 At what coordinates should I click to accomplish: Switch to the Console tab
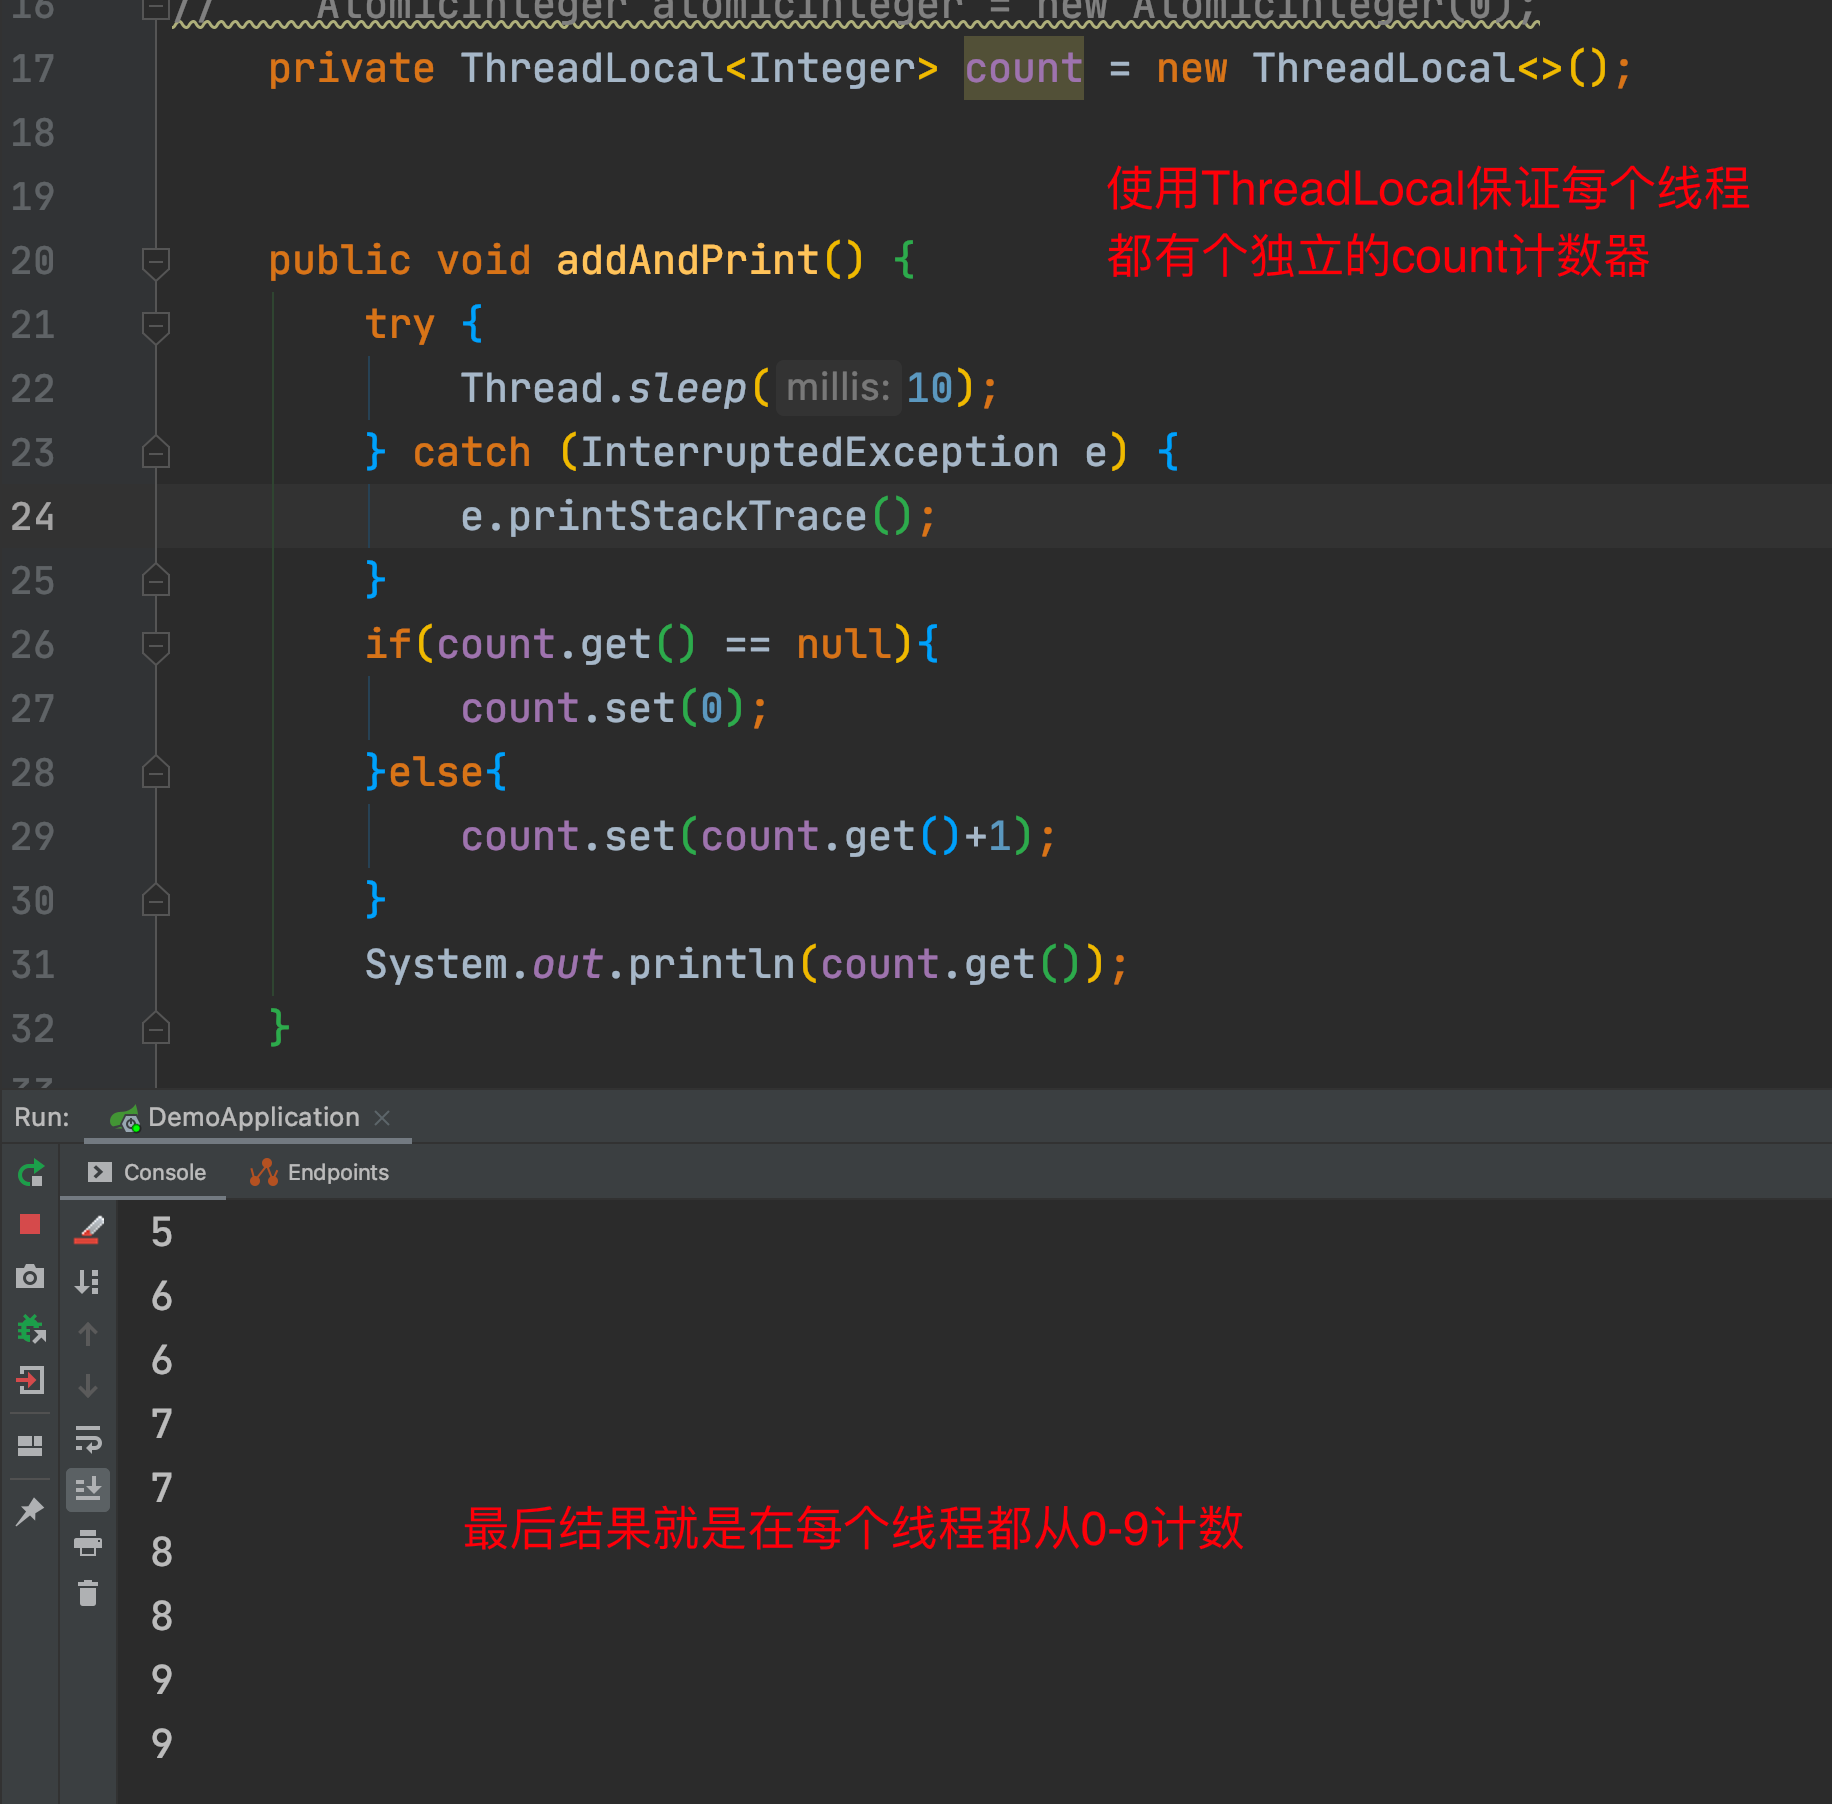click(146, 1172)
